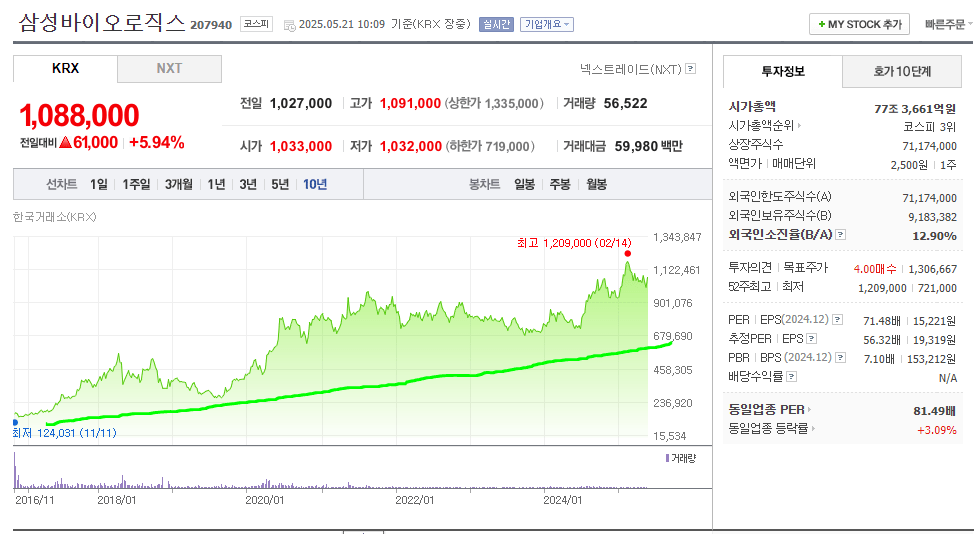
Task: Show the 1일 line chart
Action: [98, 185]
